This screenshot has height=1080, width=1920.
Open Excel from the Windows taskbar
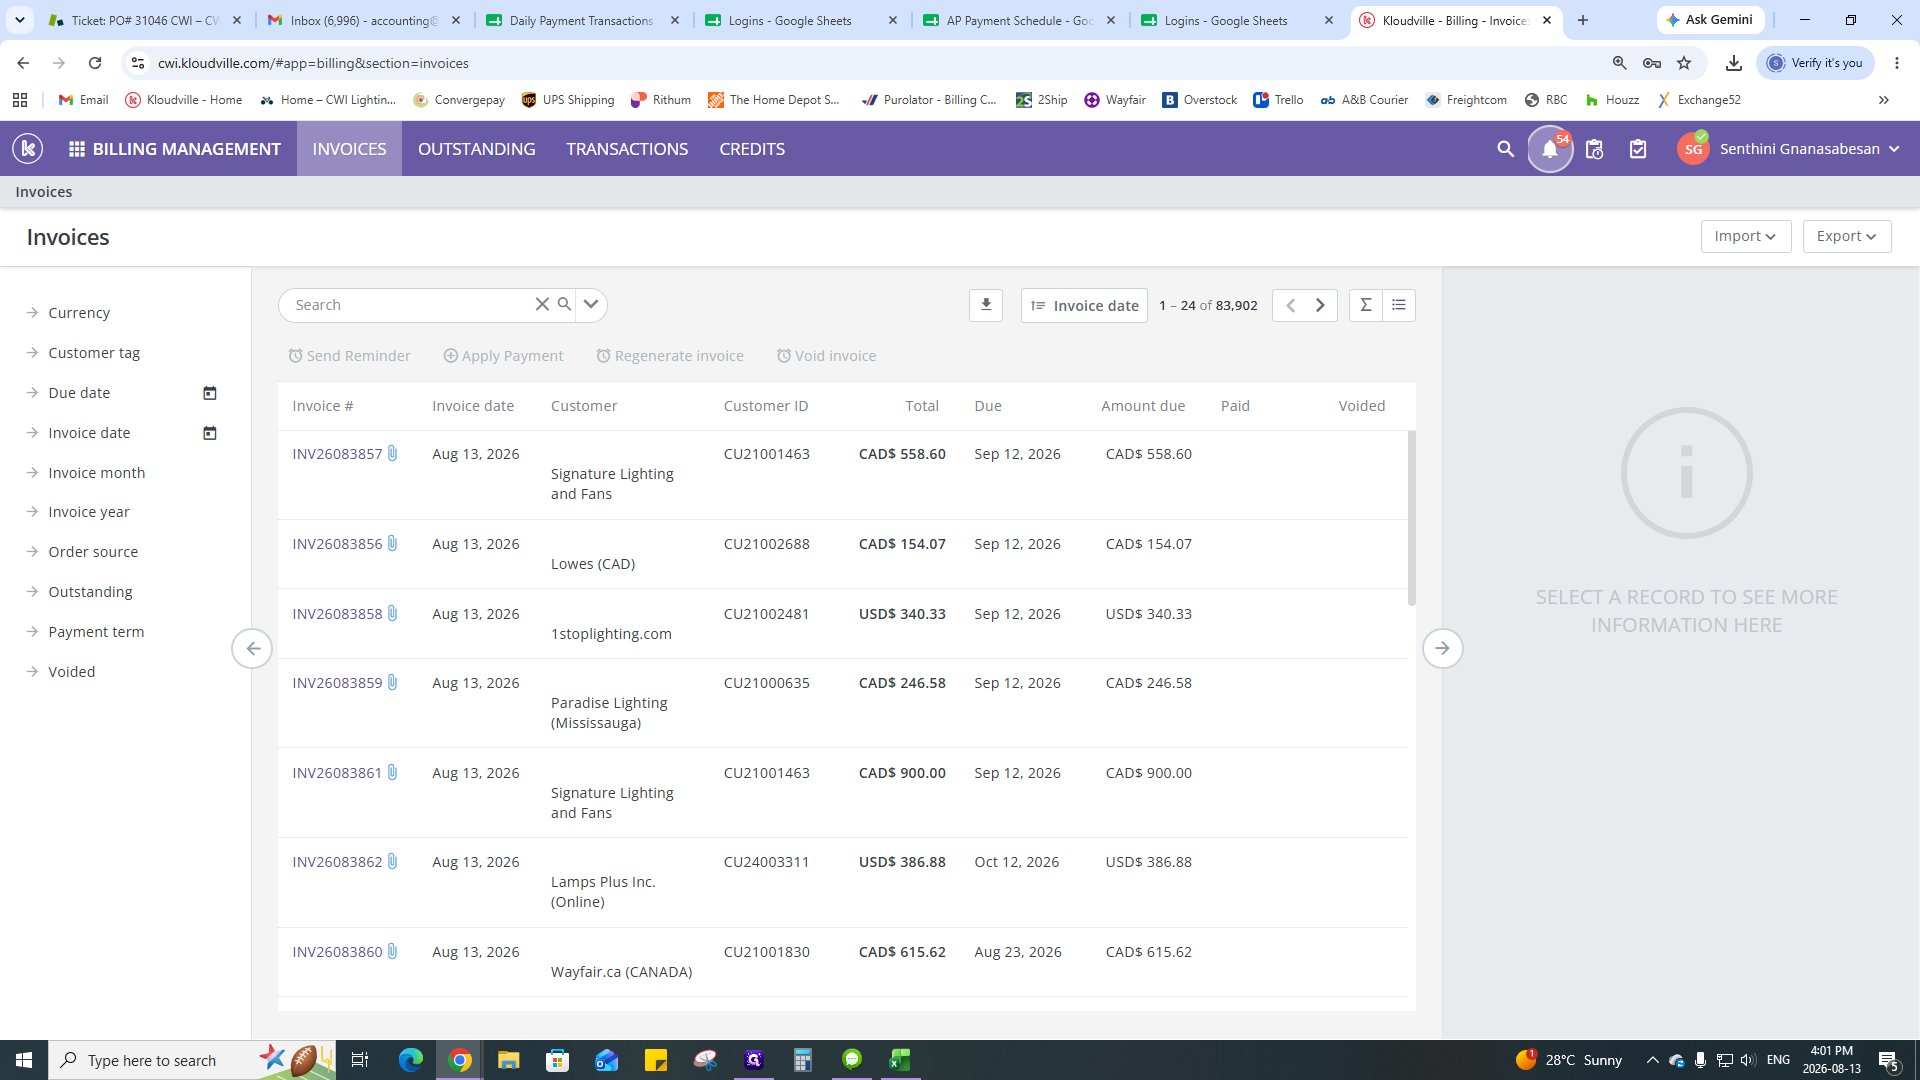[x=900, y=1060]
